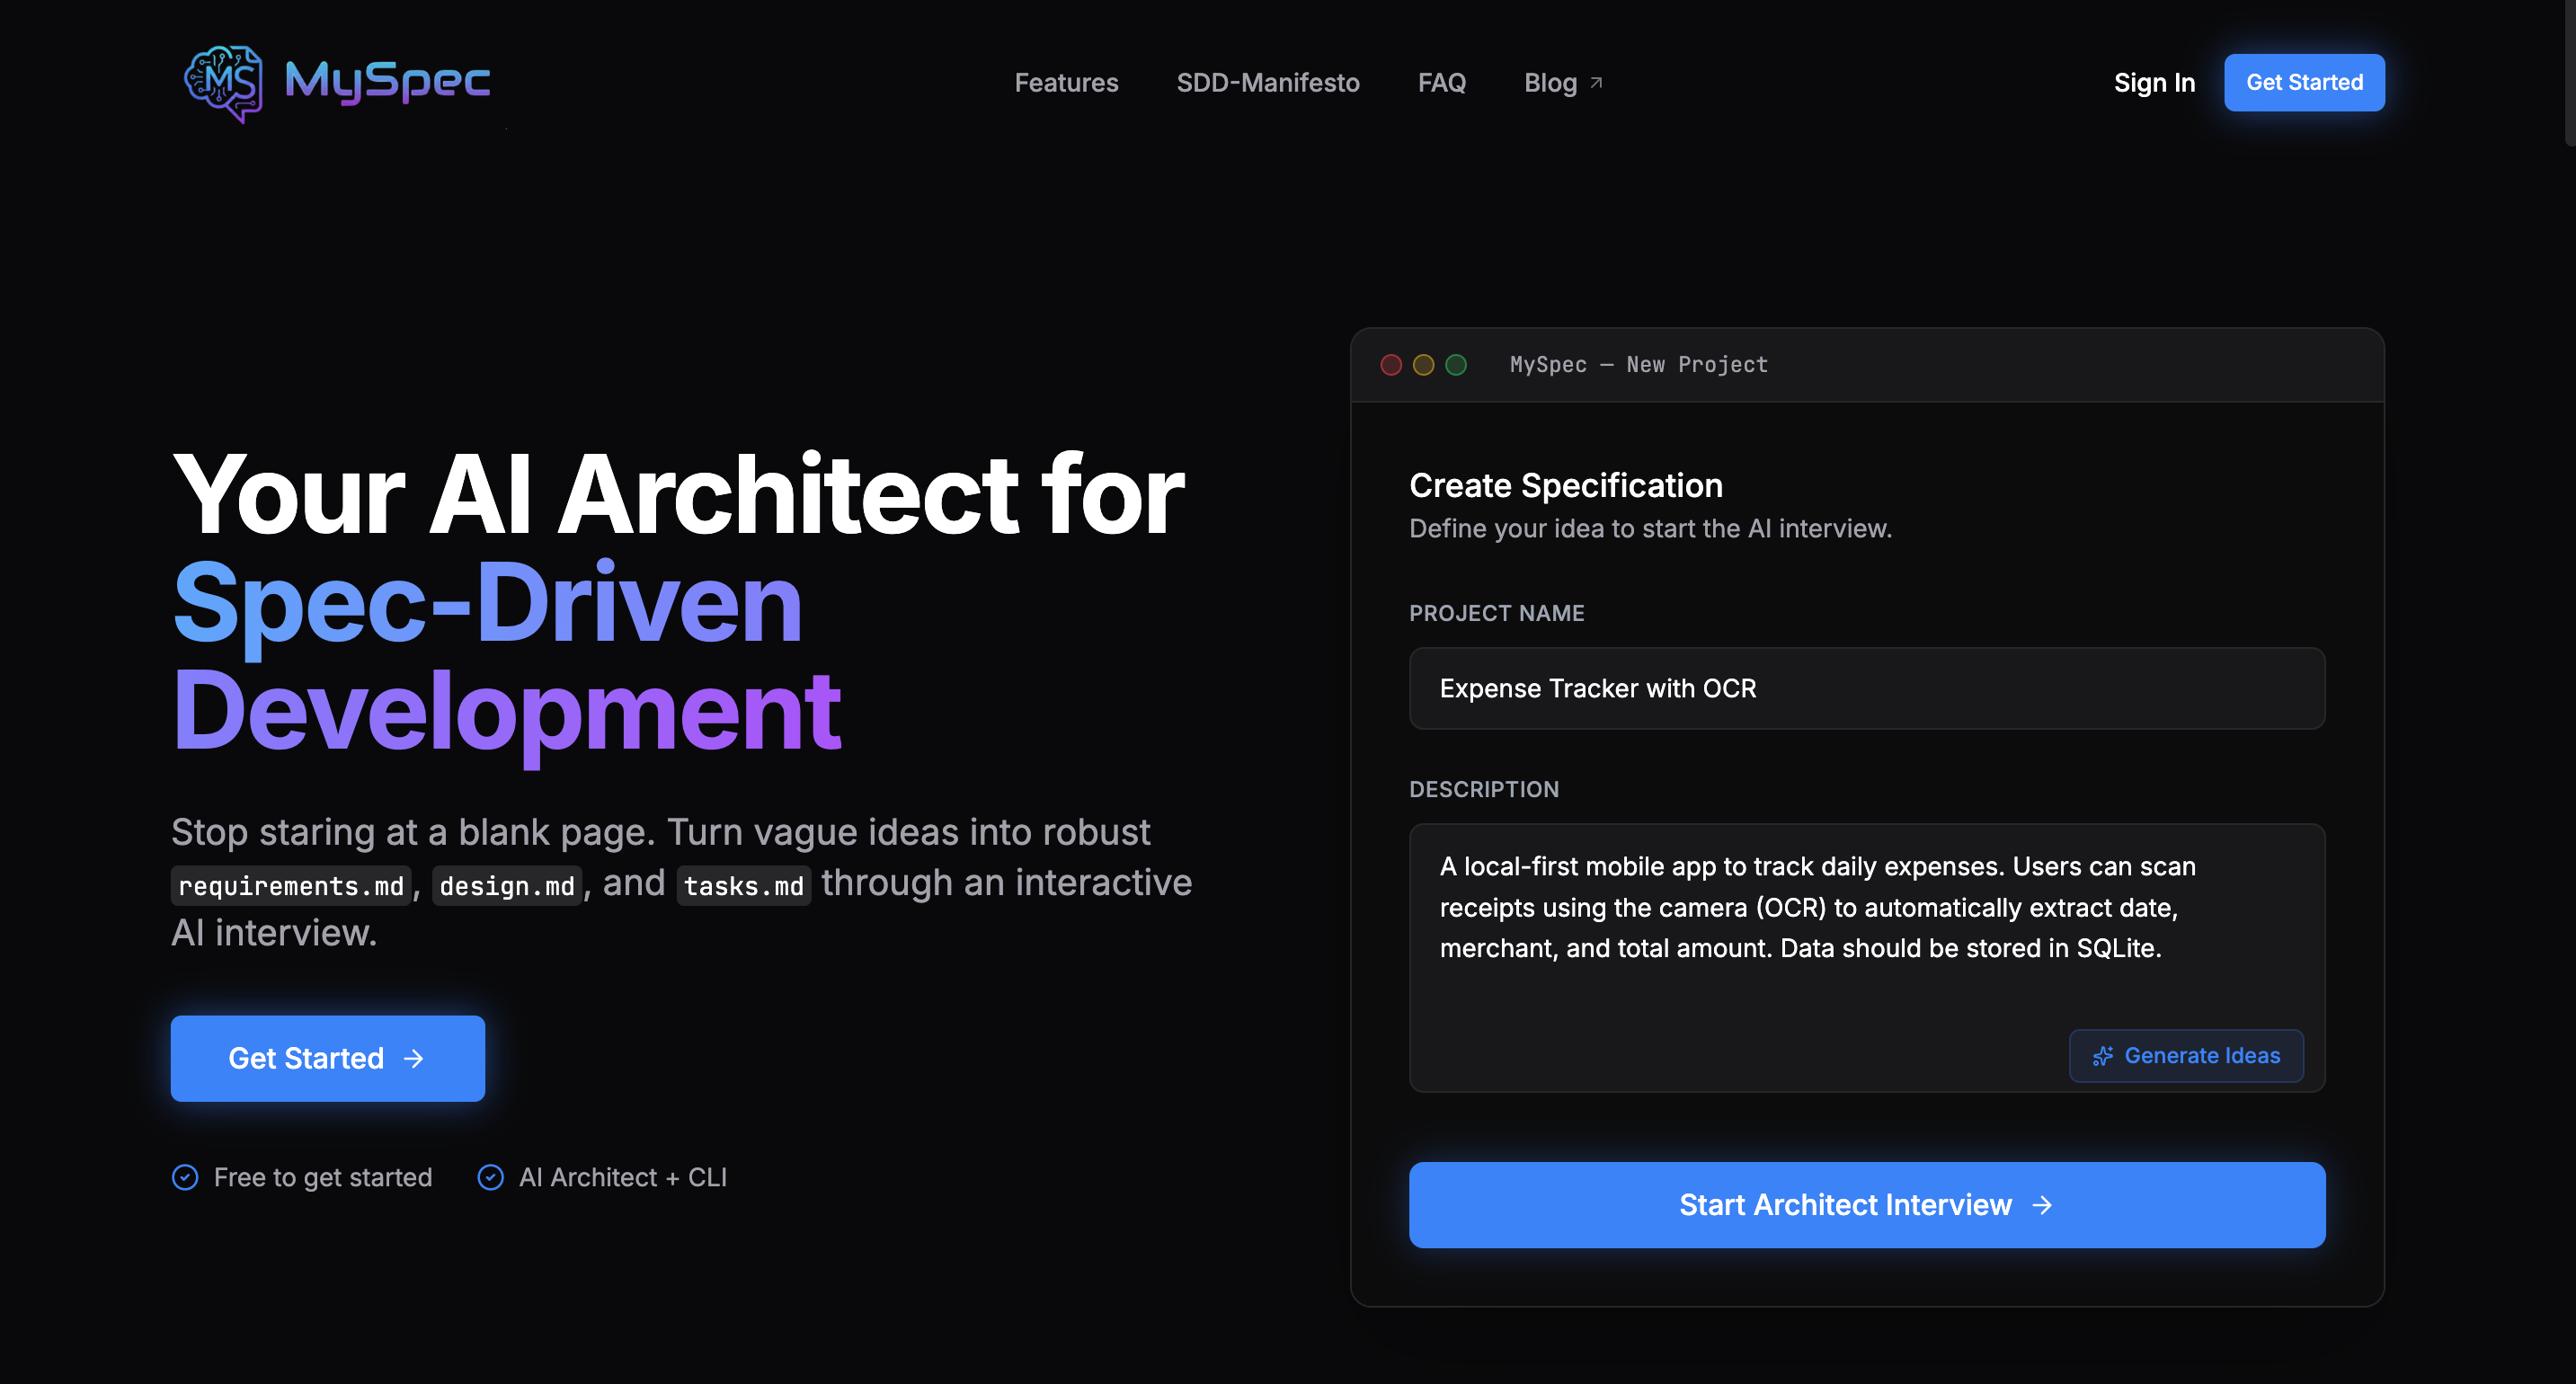This screenshot has height=1384, width=2576.
Task: Click the arrow icon in hero Get Started
Action: click(414, 1058)
